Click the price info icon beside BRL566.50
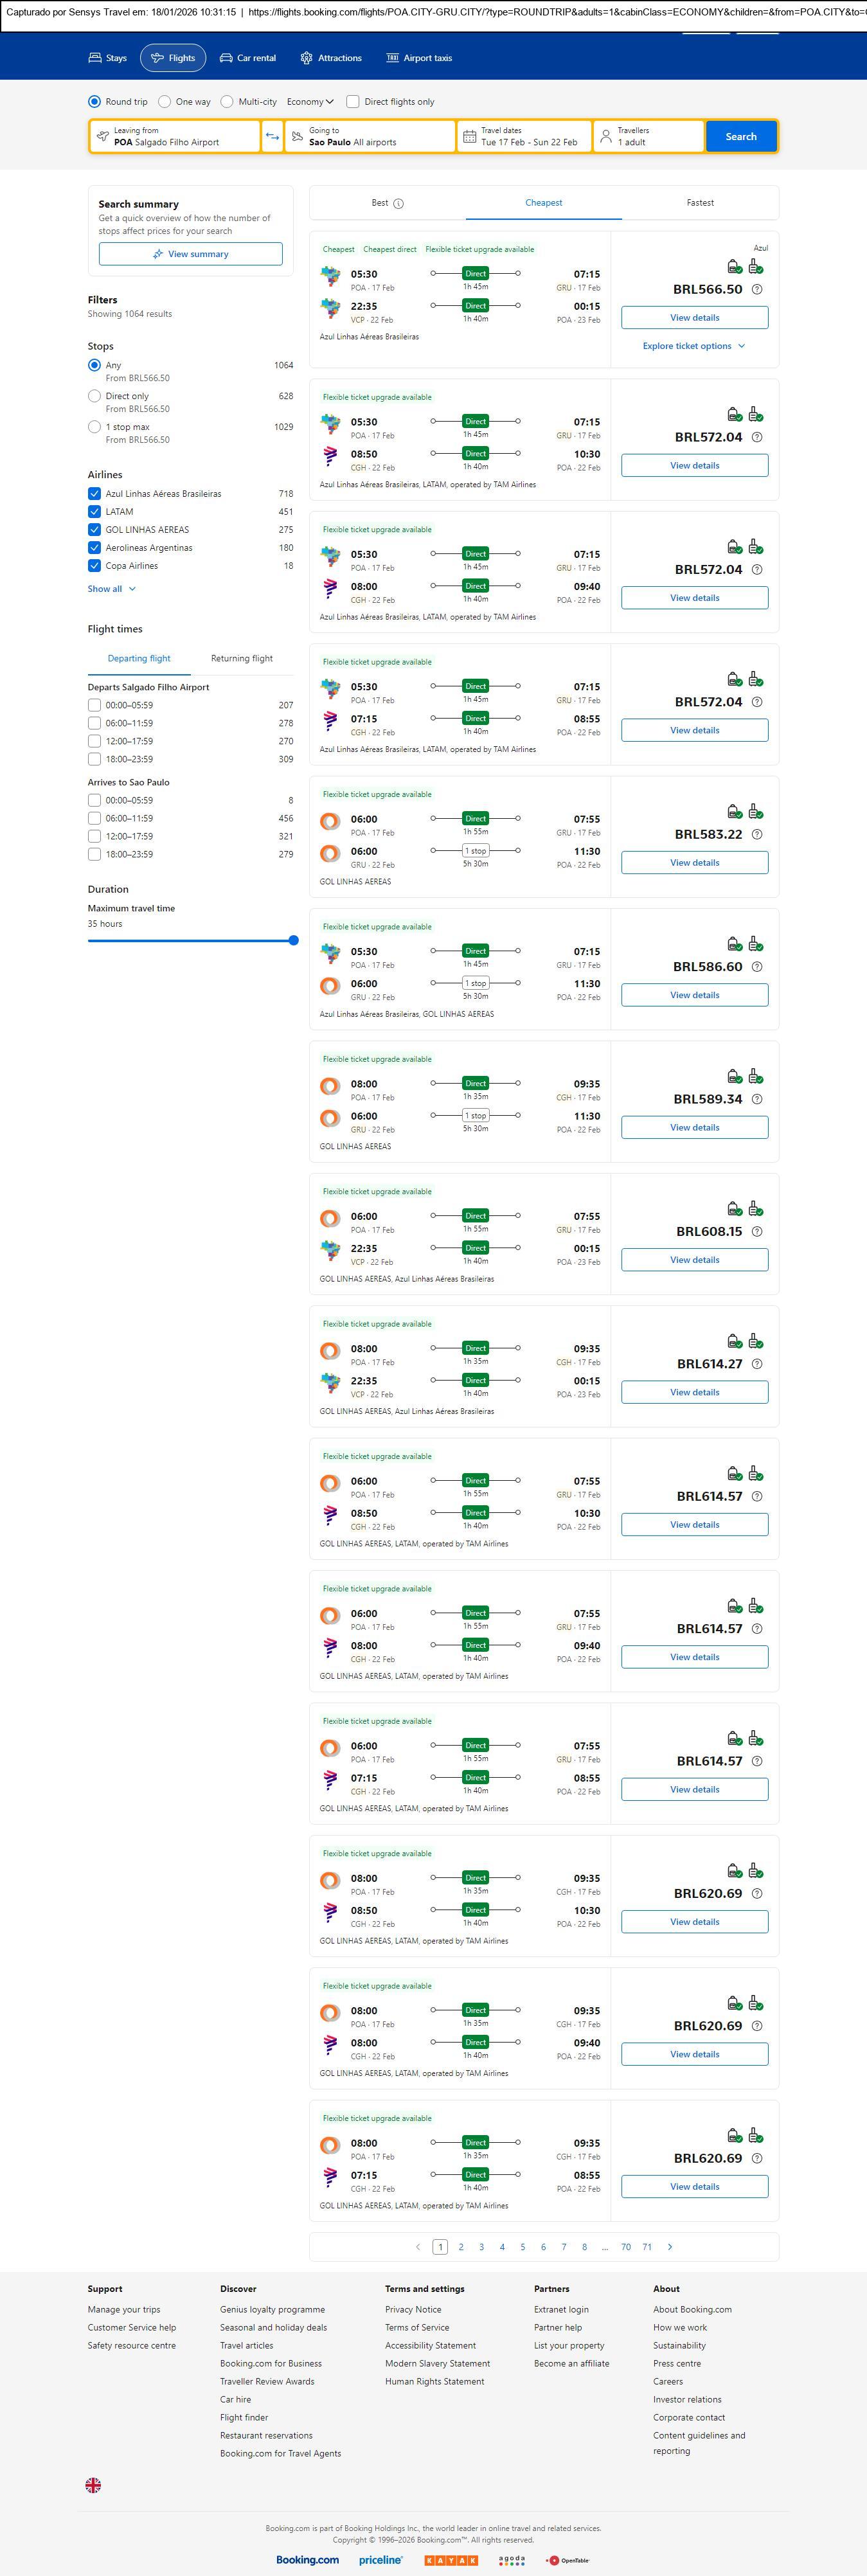 tap(757, 290)
